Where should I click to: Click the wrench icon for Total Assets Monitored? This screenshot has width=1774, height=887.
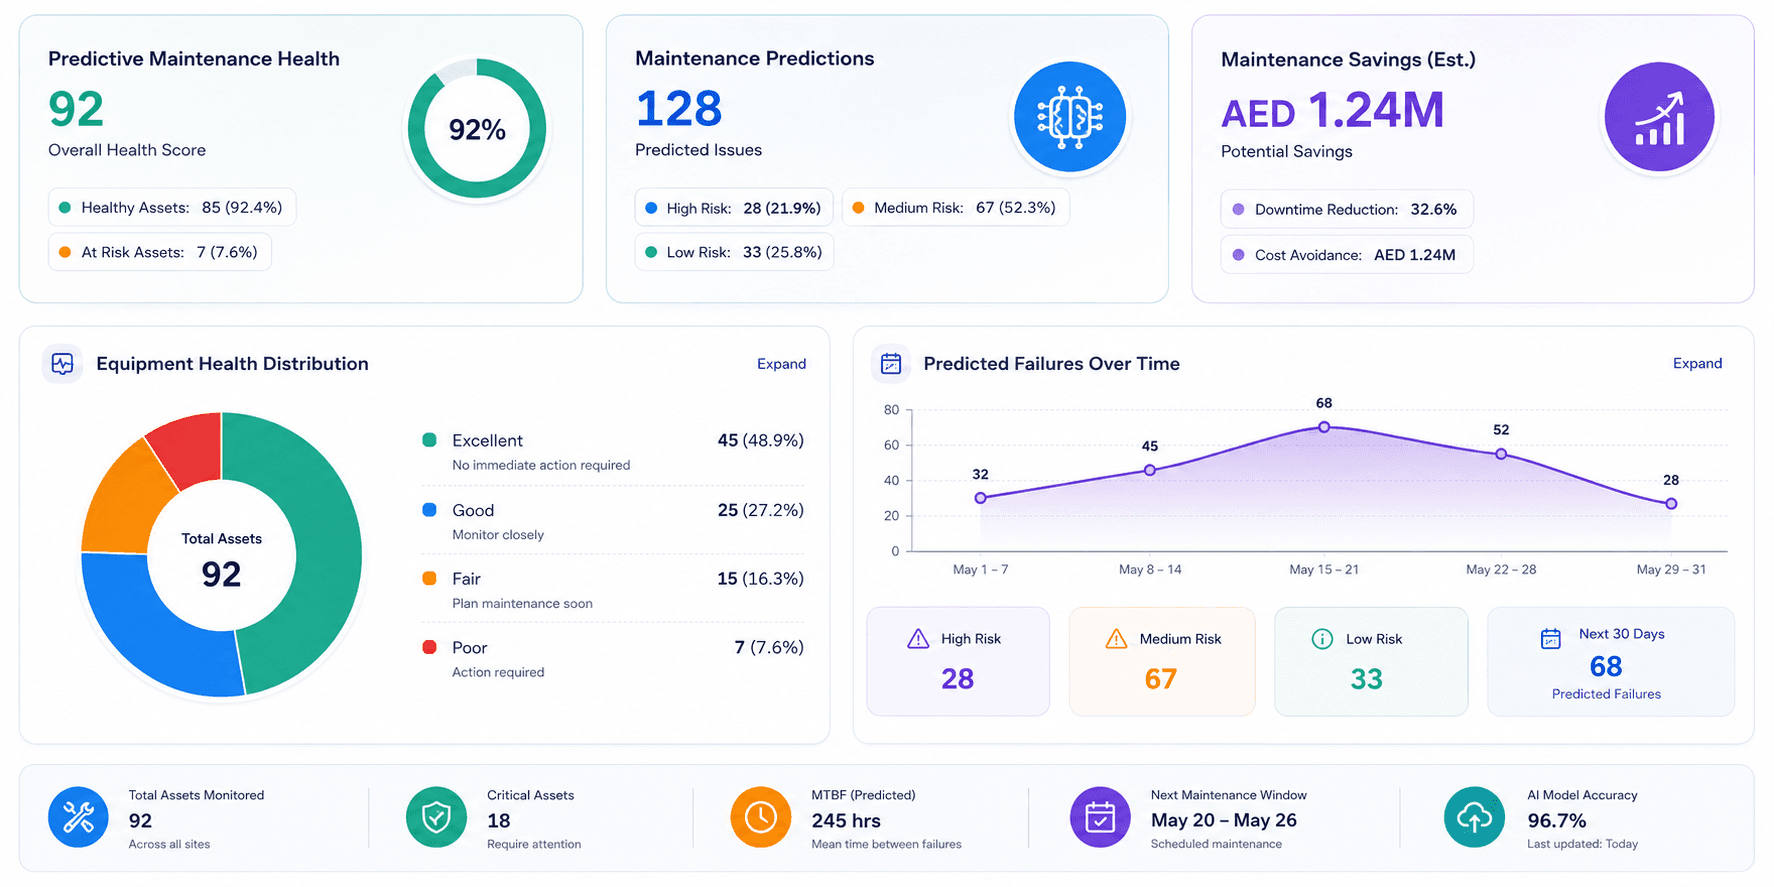click(x=78, y=817)
